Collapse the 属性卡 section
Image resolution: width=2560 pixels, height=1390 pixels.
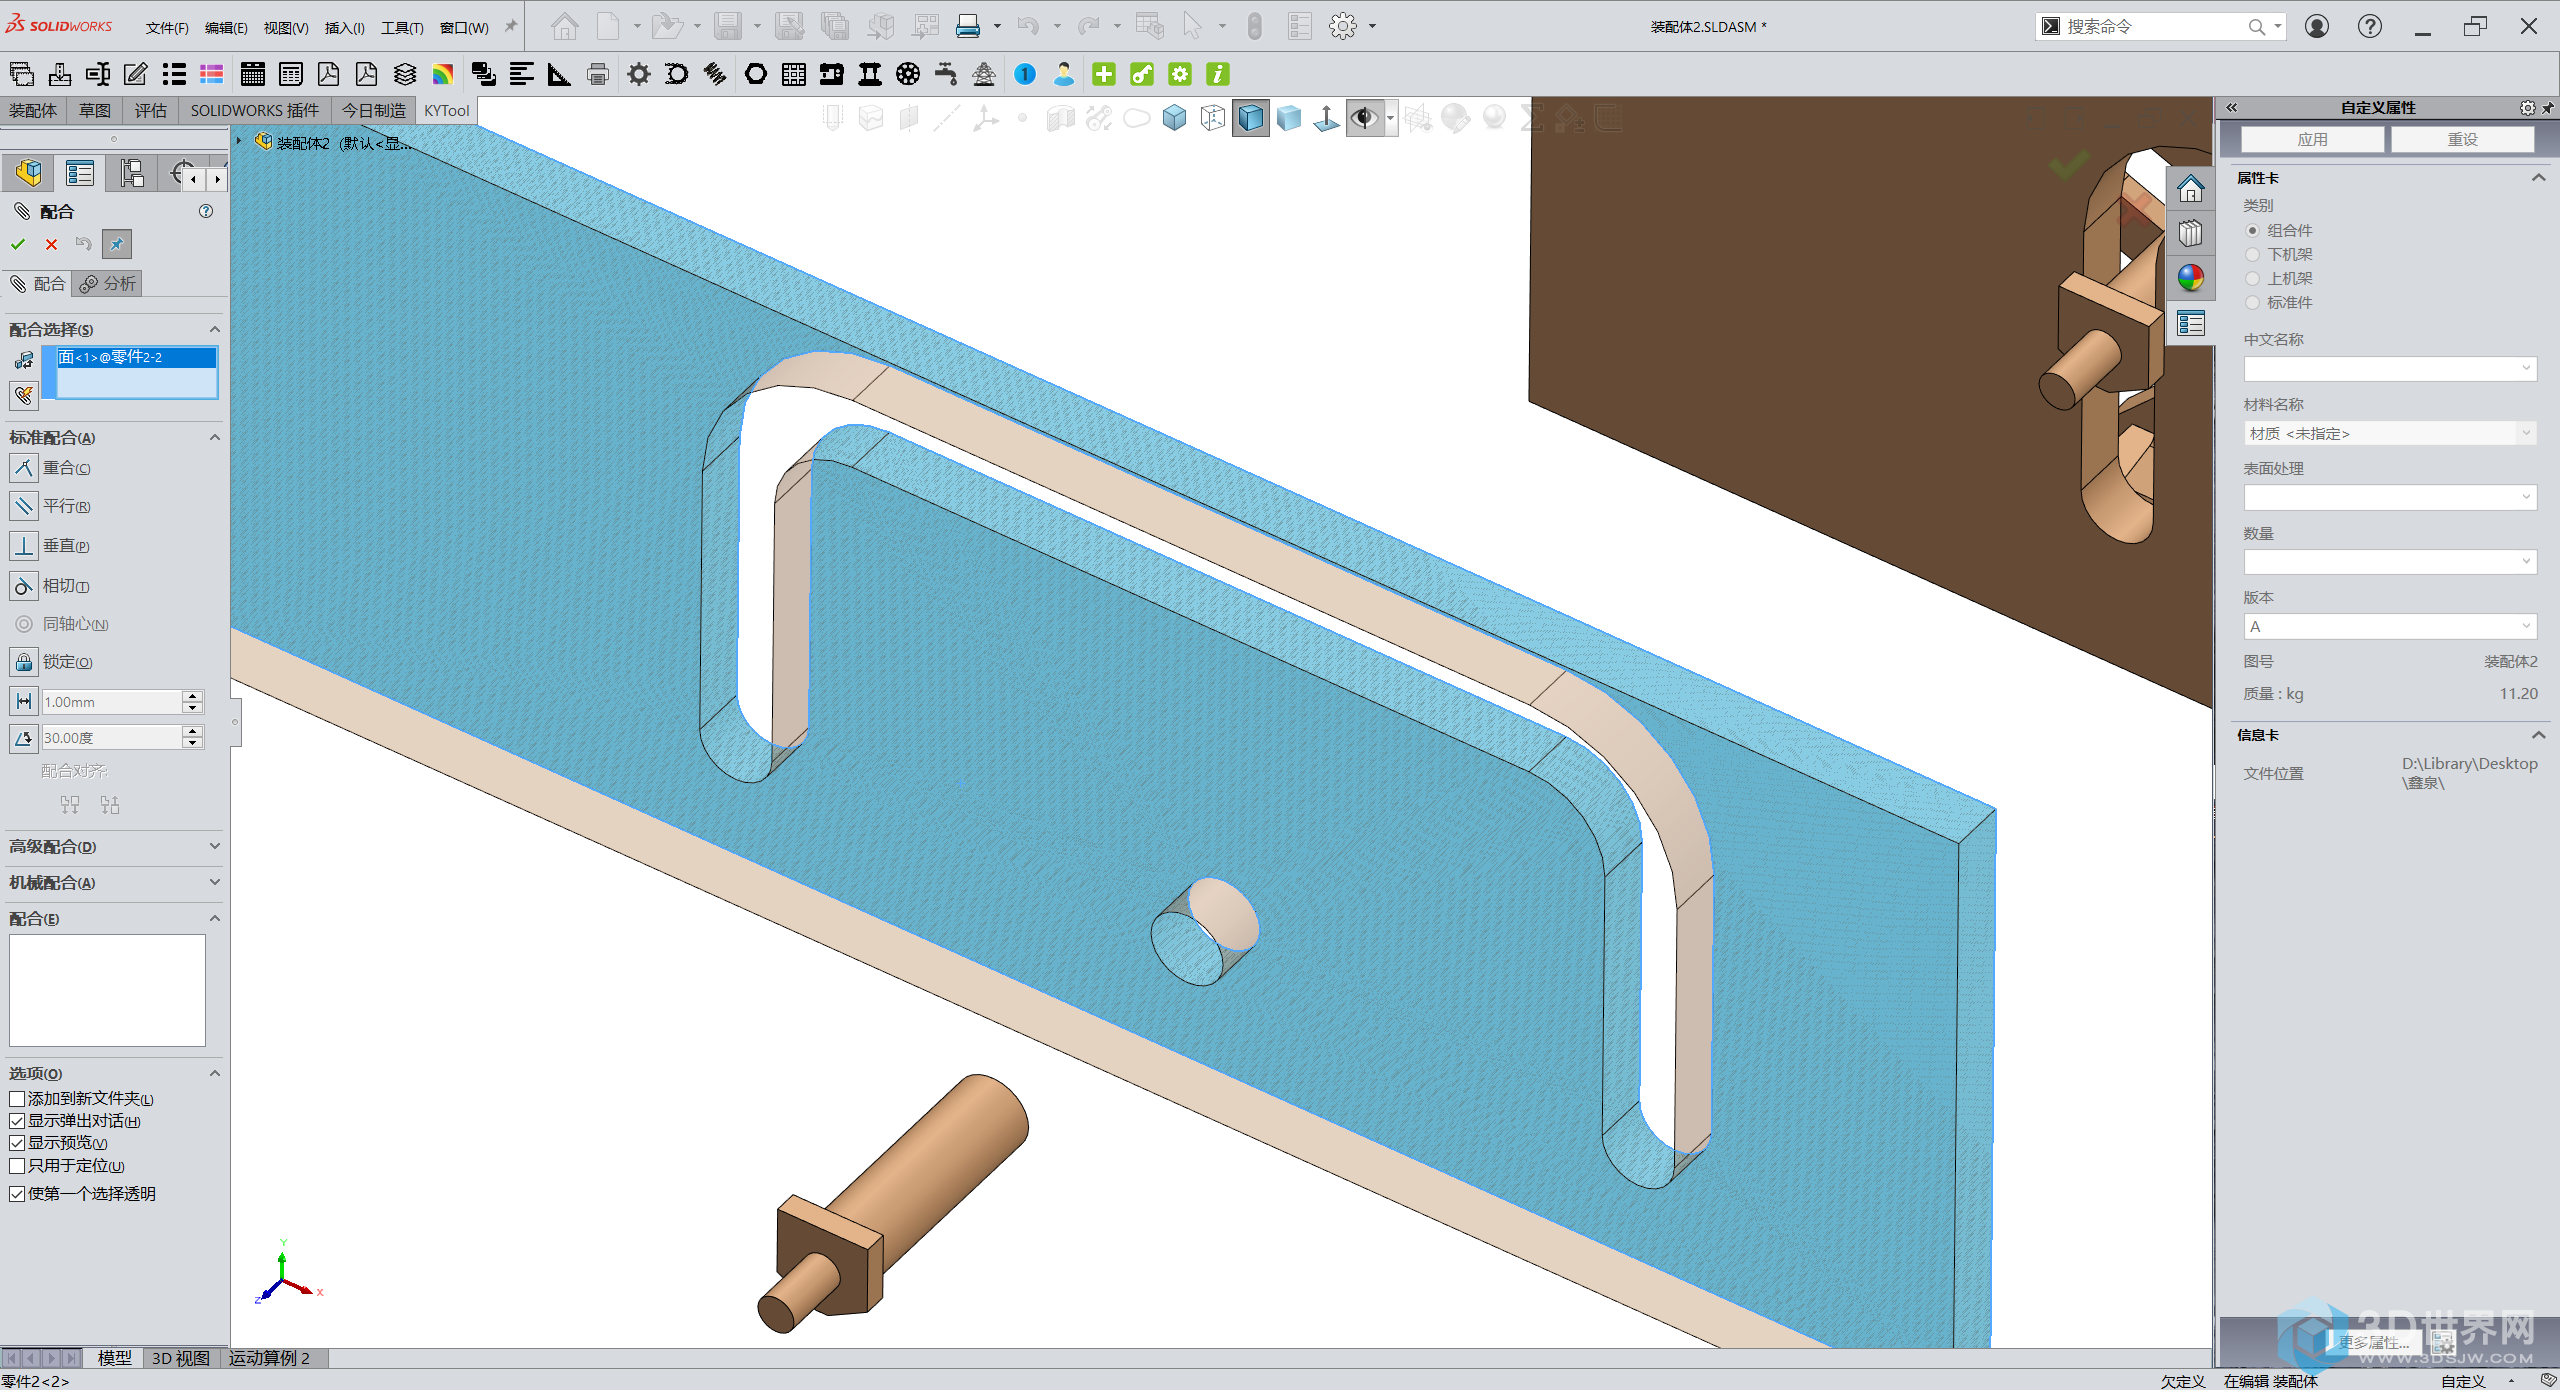(2538, 178)
